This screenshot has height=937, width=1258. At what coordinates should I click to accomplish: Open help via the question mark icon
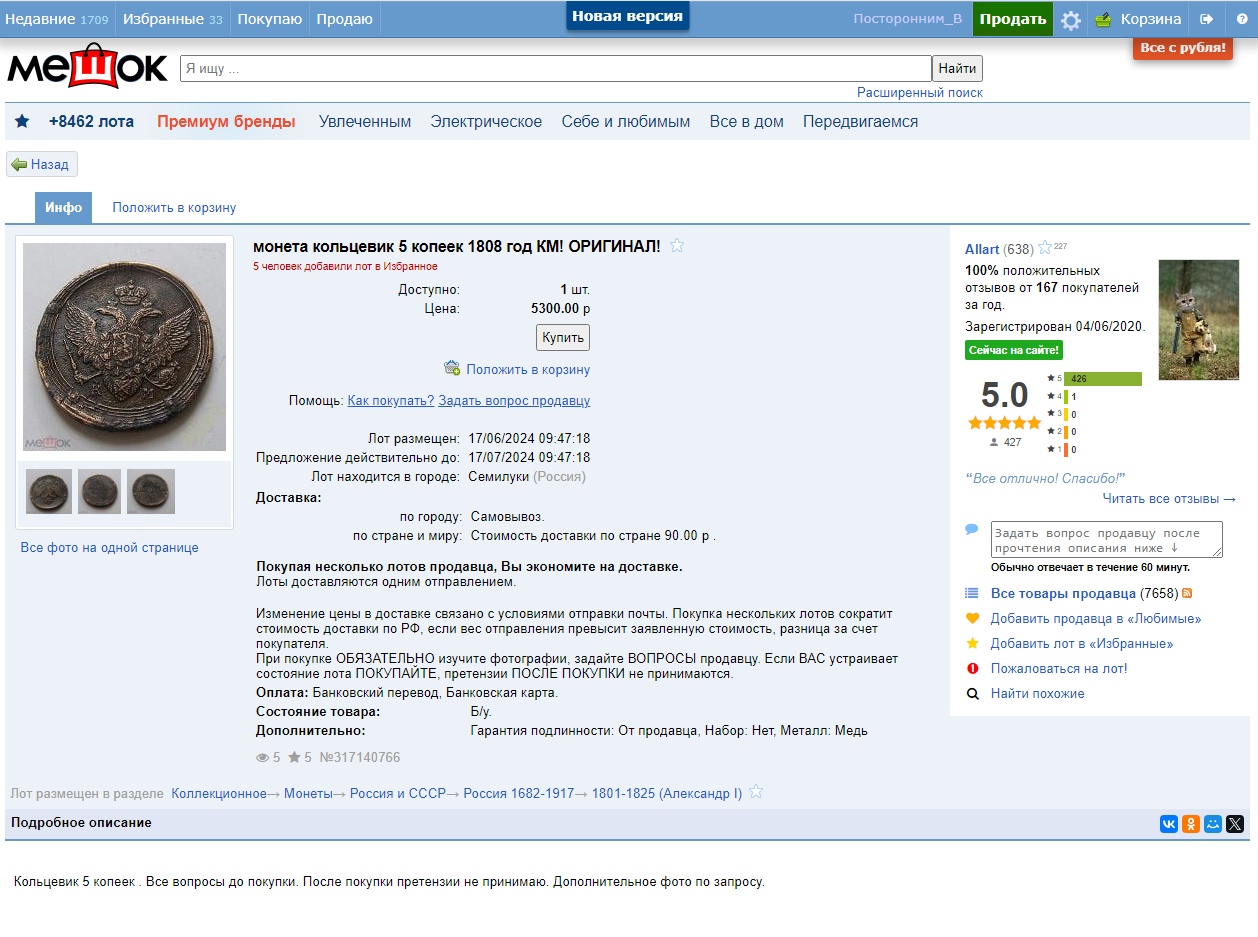(x=1242, y=19)
